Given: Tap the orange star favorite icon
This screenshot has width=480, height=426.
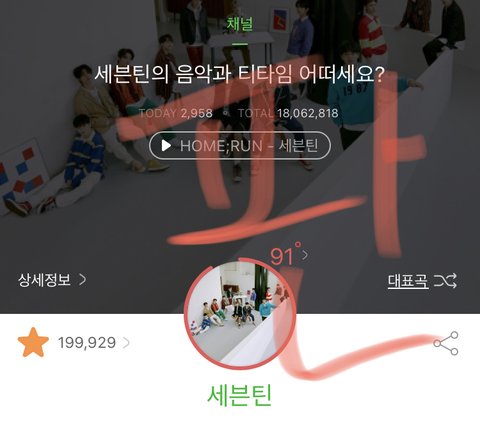Looking at the screenshot, I should click(x=33, y=342).
